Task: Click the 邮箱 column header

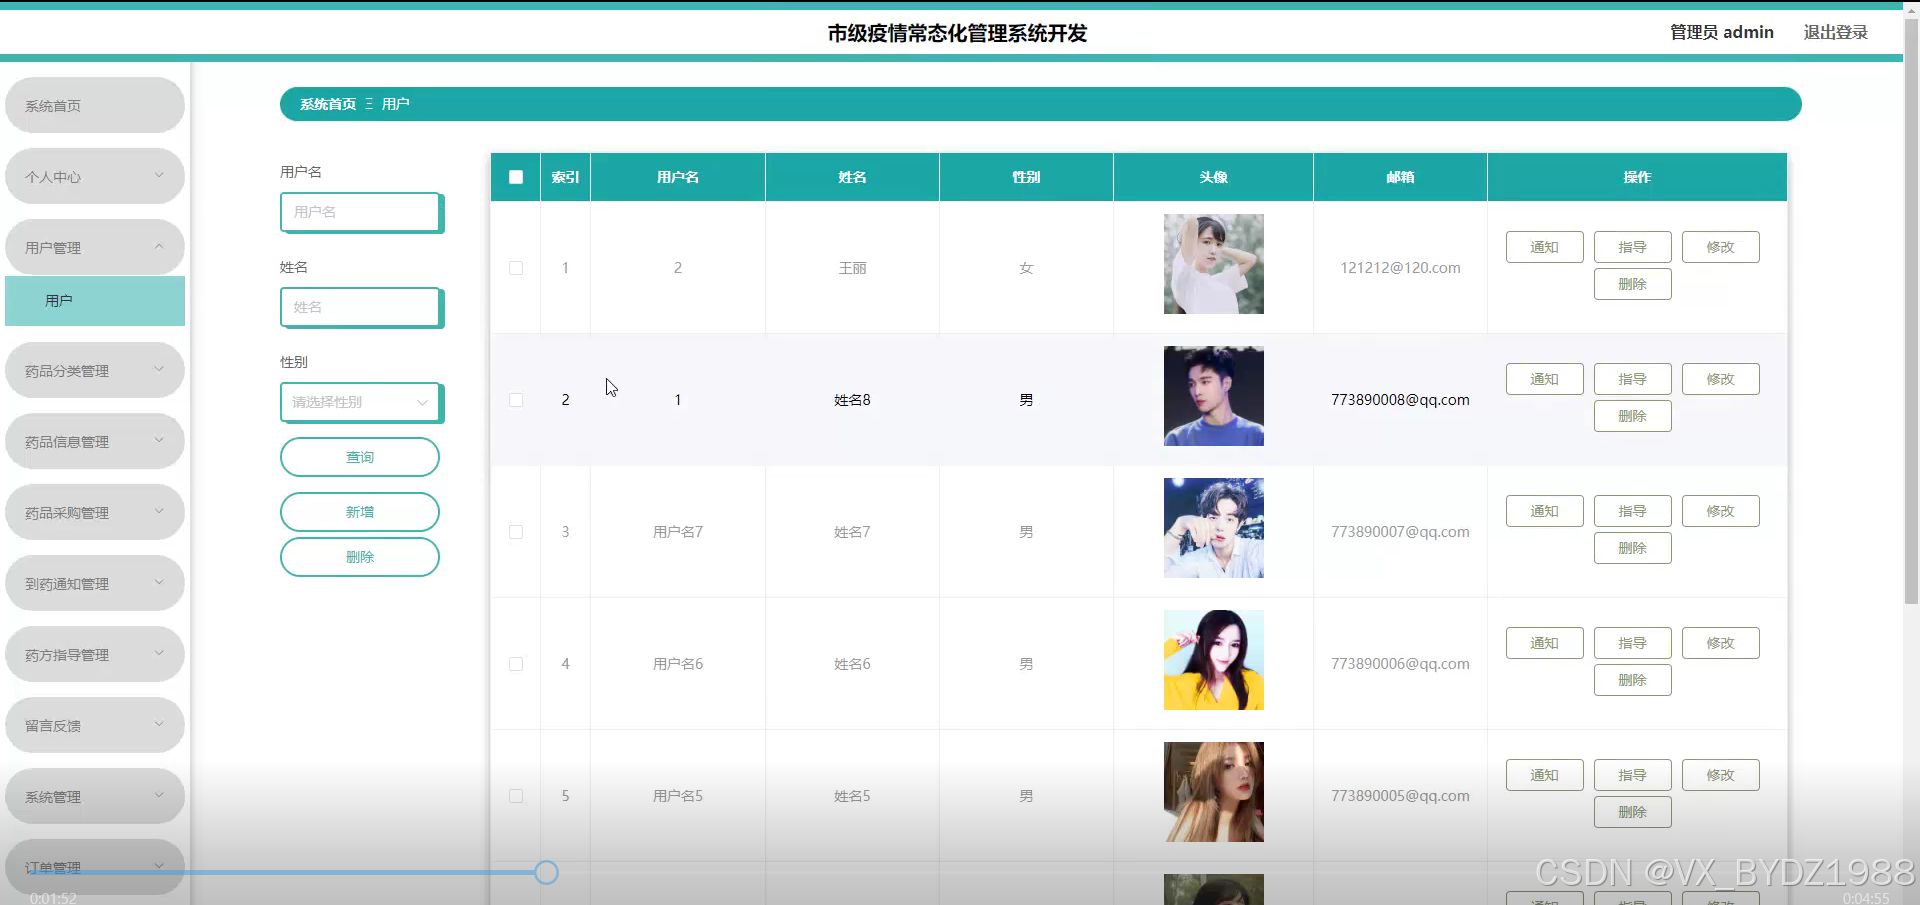Action: point(1400,177)
